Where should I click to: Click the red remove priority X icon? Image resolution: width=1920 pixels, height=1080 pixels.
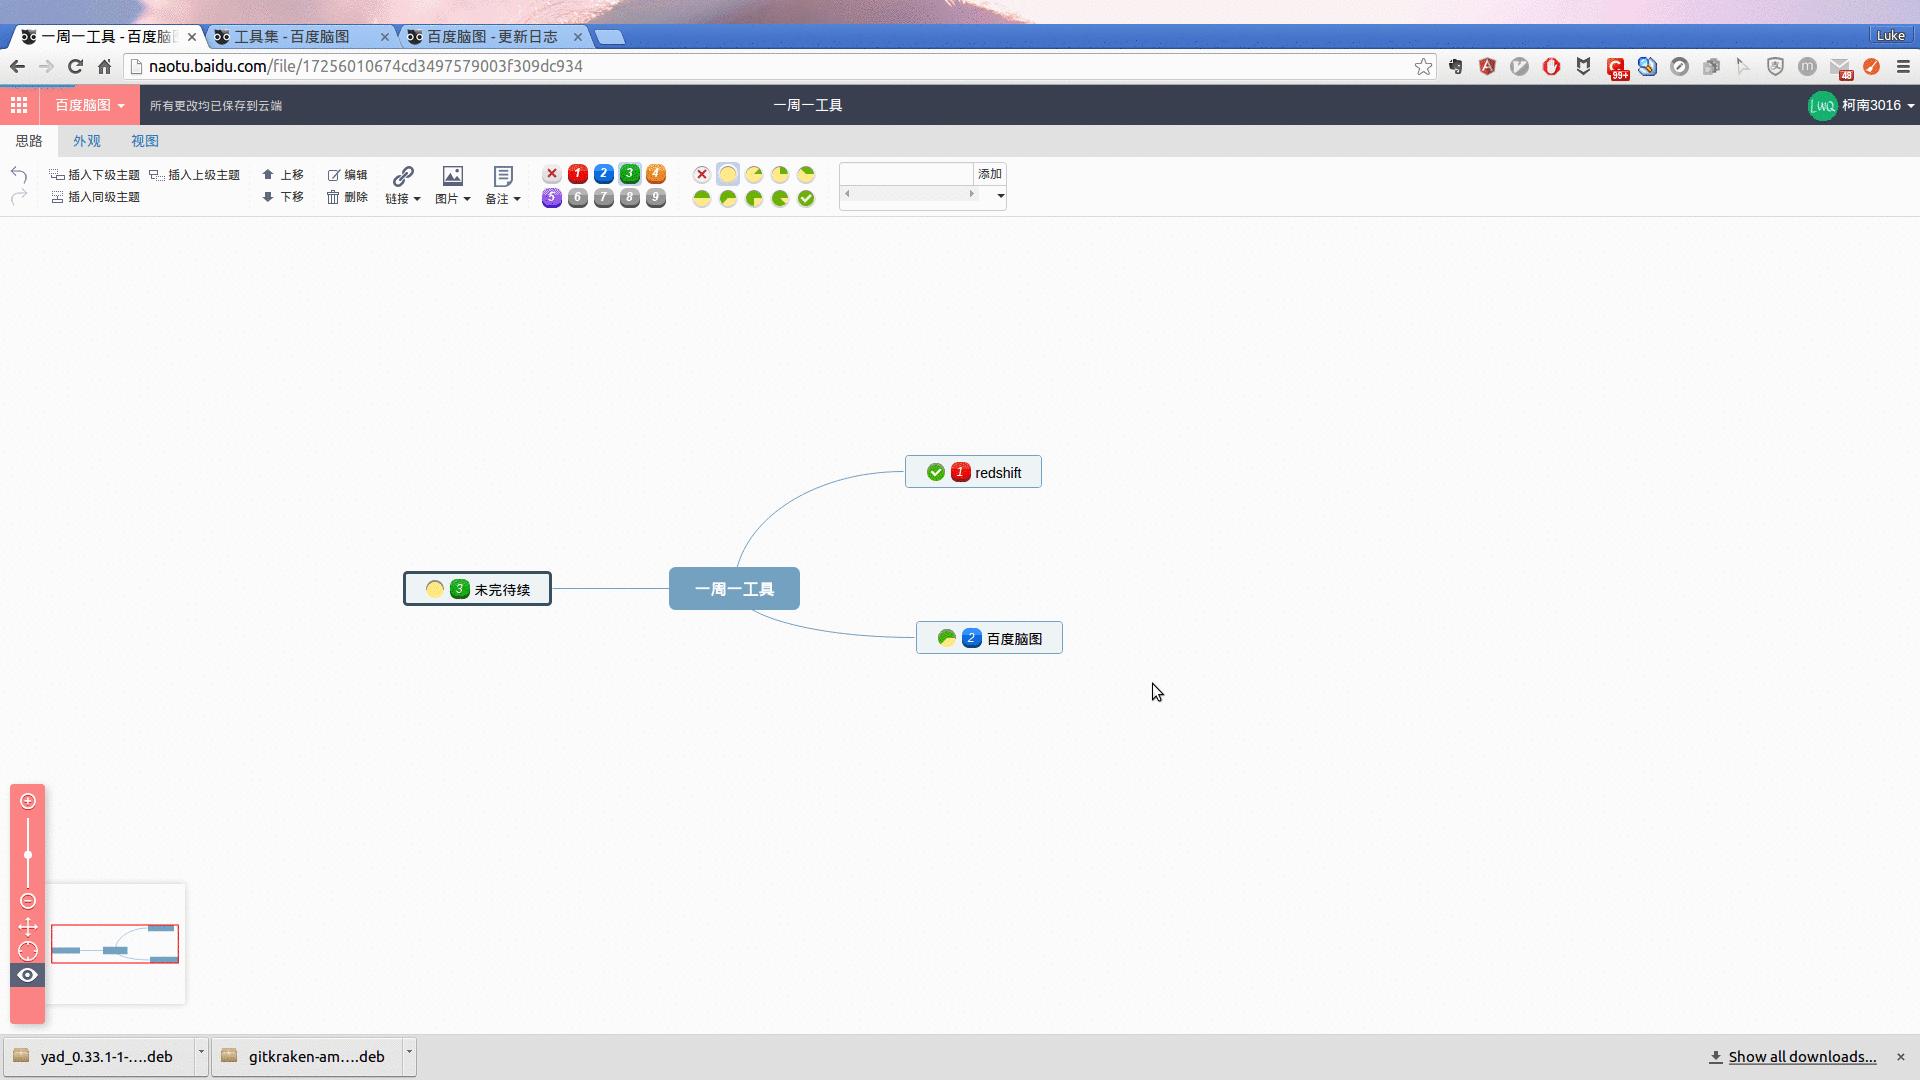551,174
